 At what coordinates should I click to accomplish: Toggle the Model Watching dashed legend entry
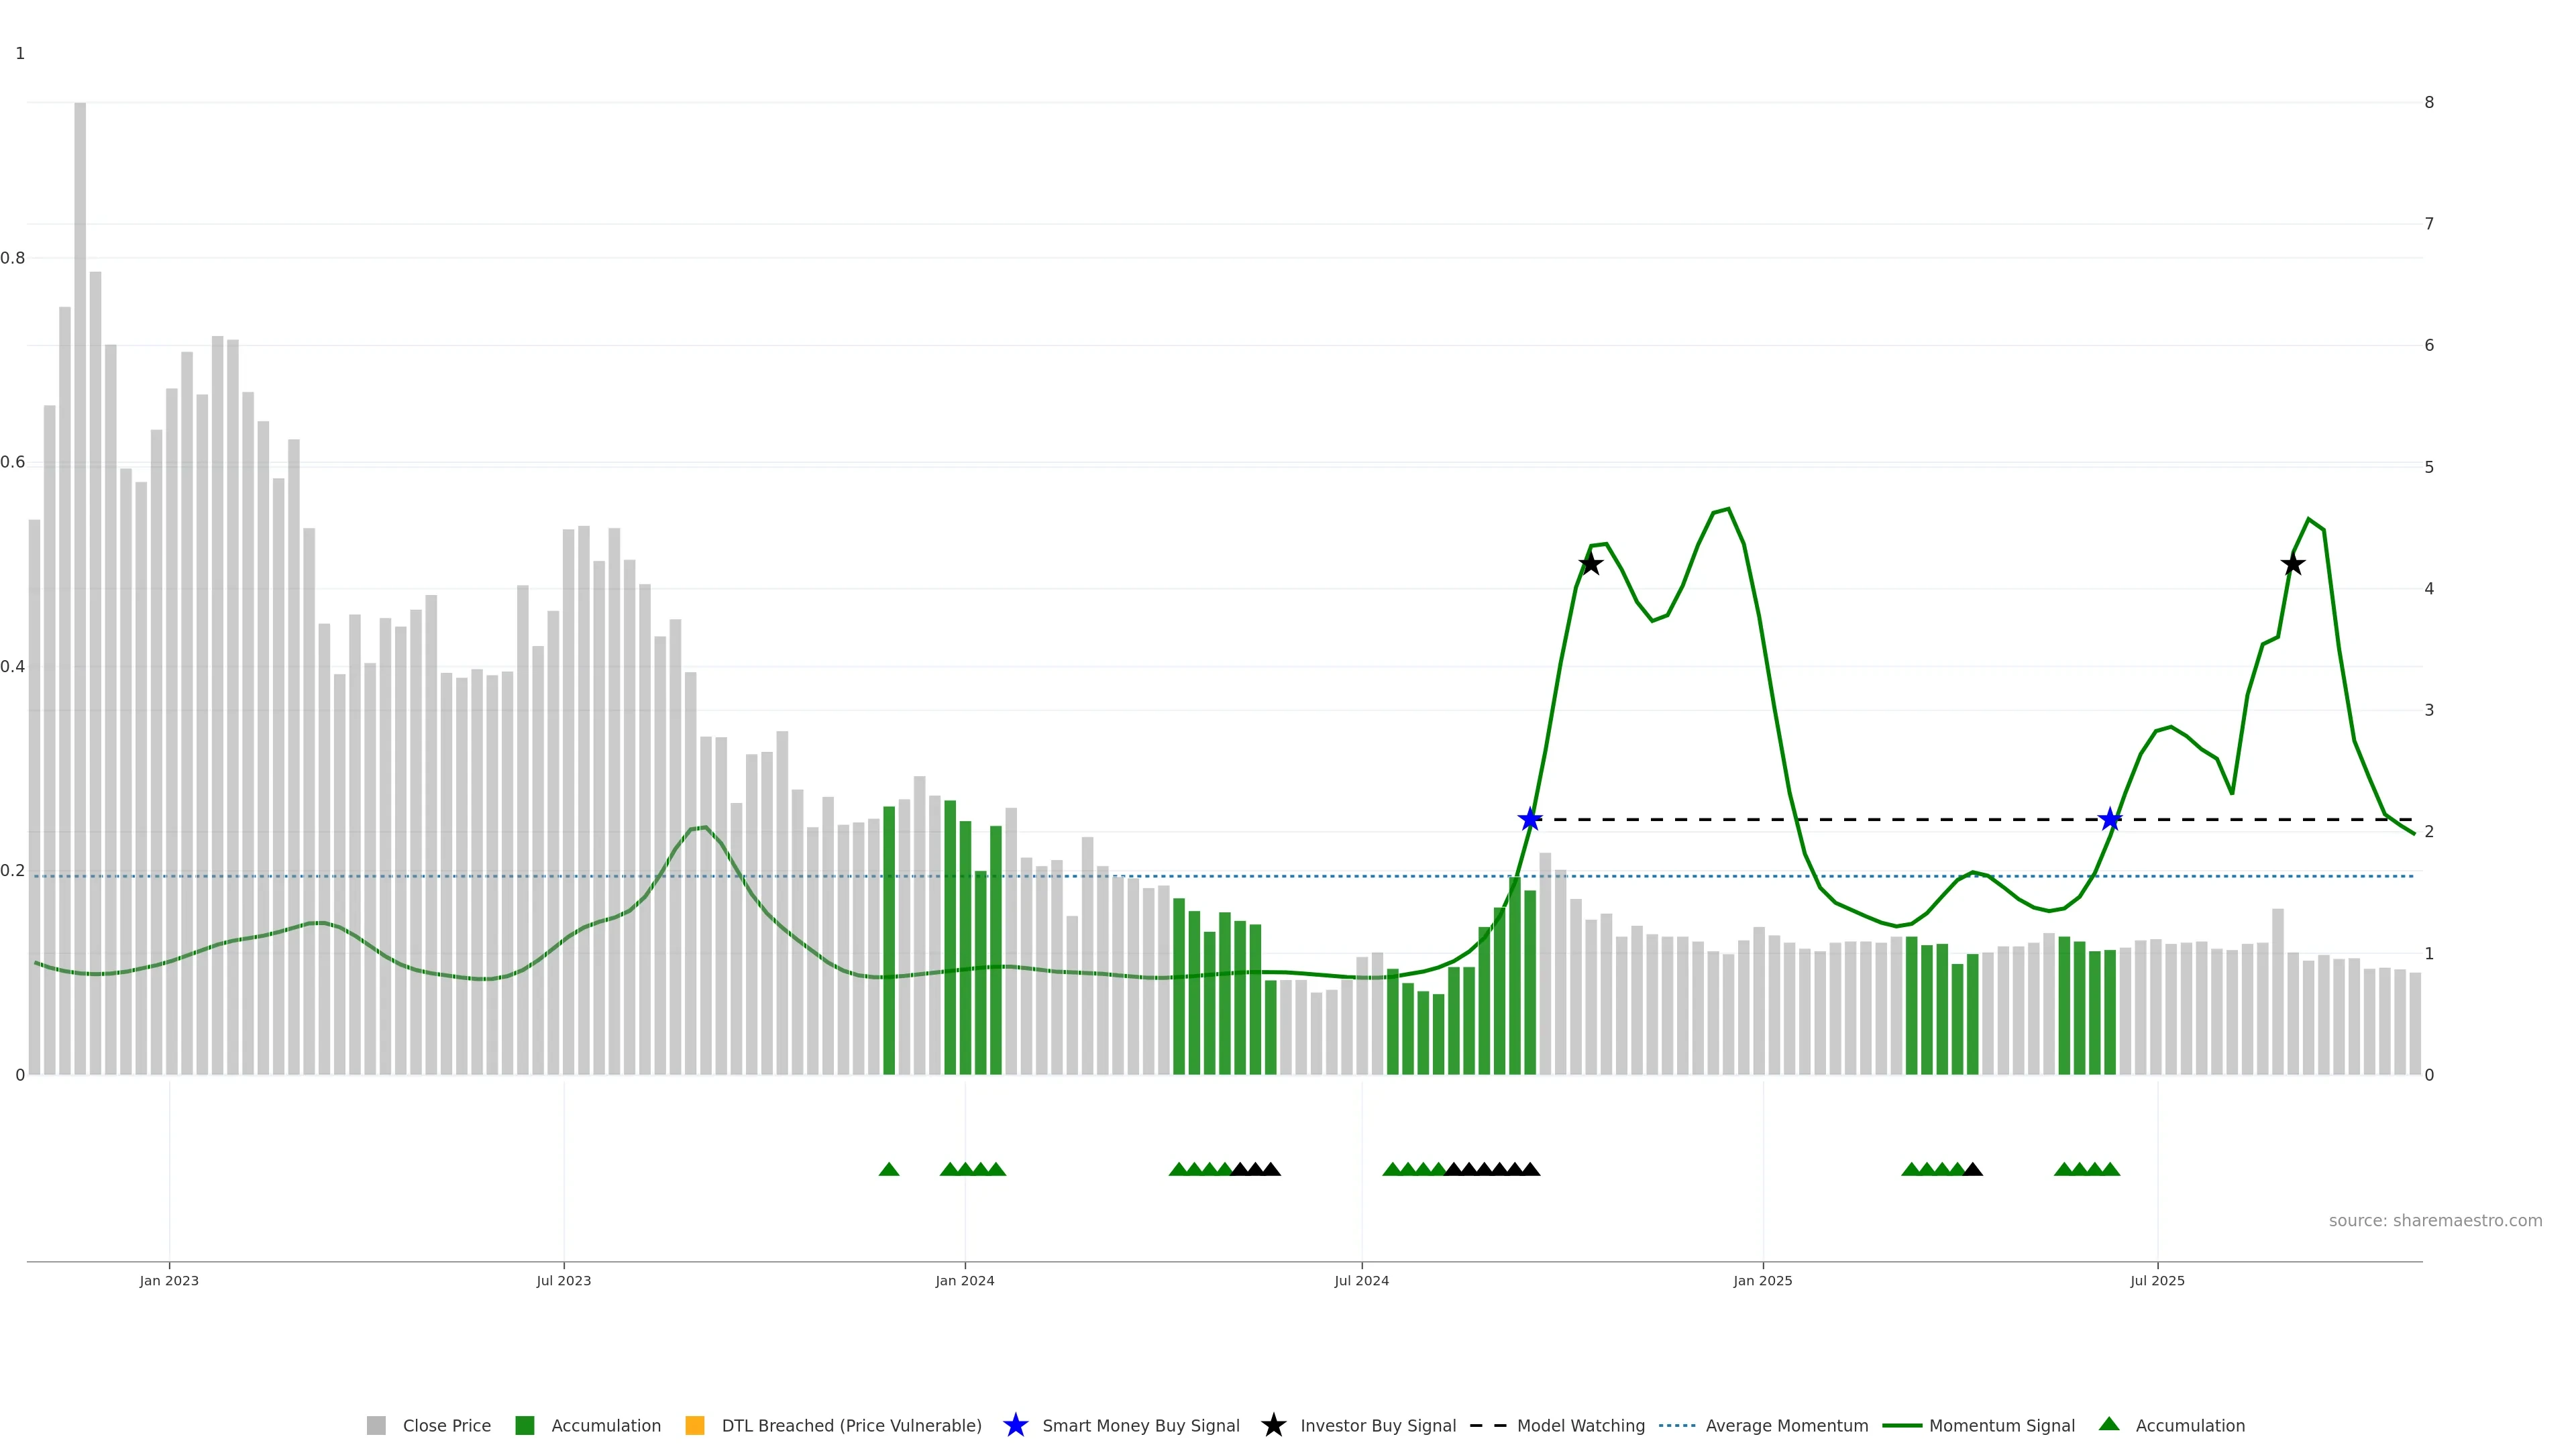coord(1580,1425)
